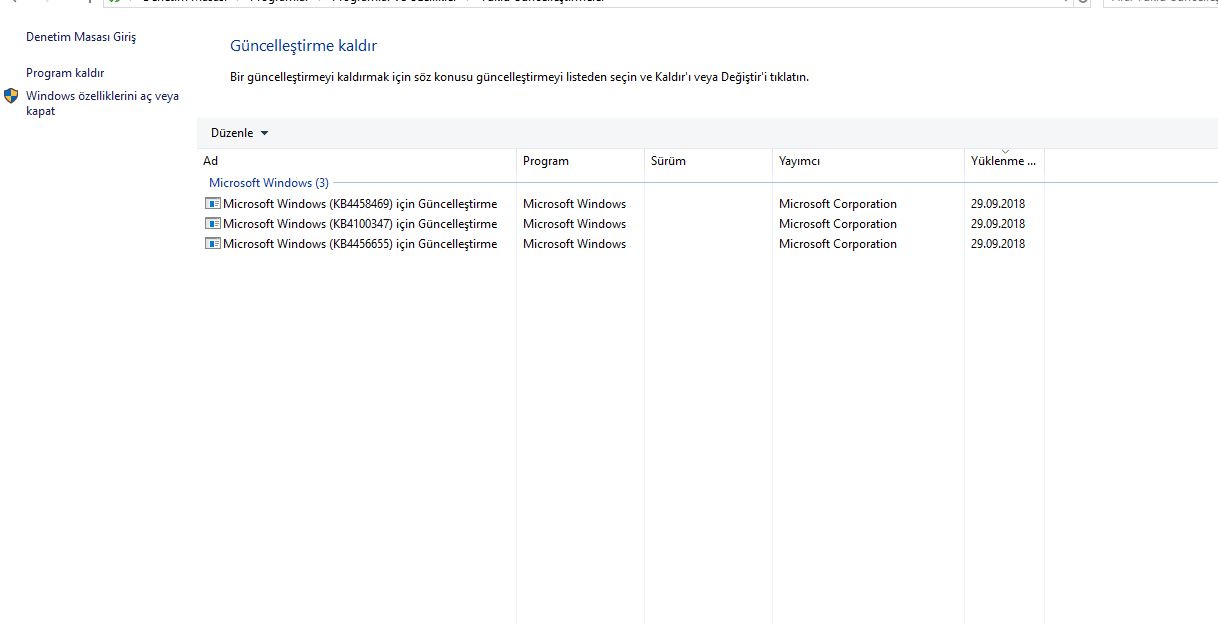Viewport: 1218px width, 624px height.
Task: Click the 29.09.2018 date in the KB4100347 row
Action: (x=998, y=223)
